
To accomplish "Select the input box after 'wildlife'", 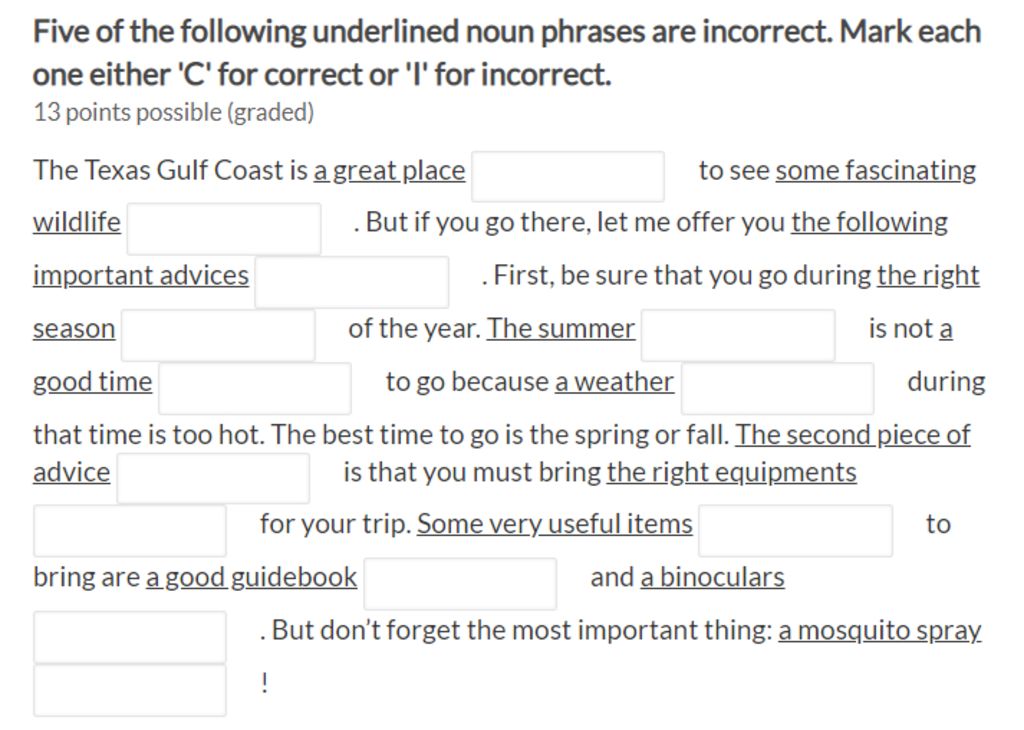I will tap(224, 229).
